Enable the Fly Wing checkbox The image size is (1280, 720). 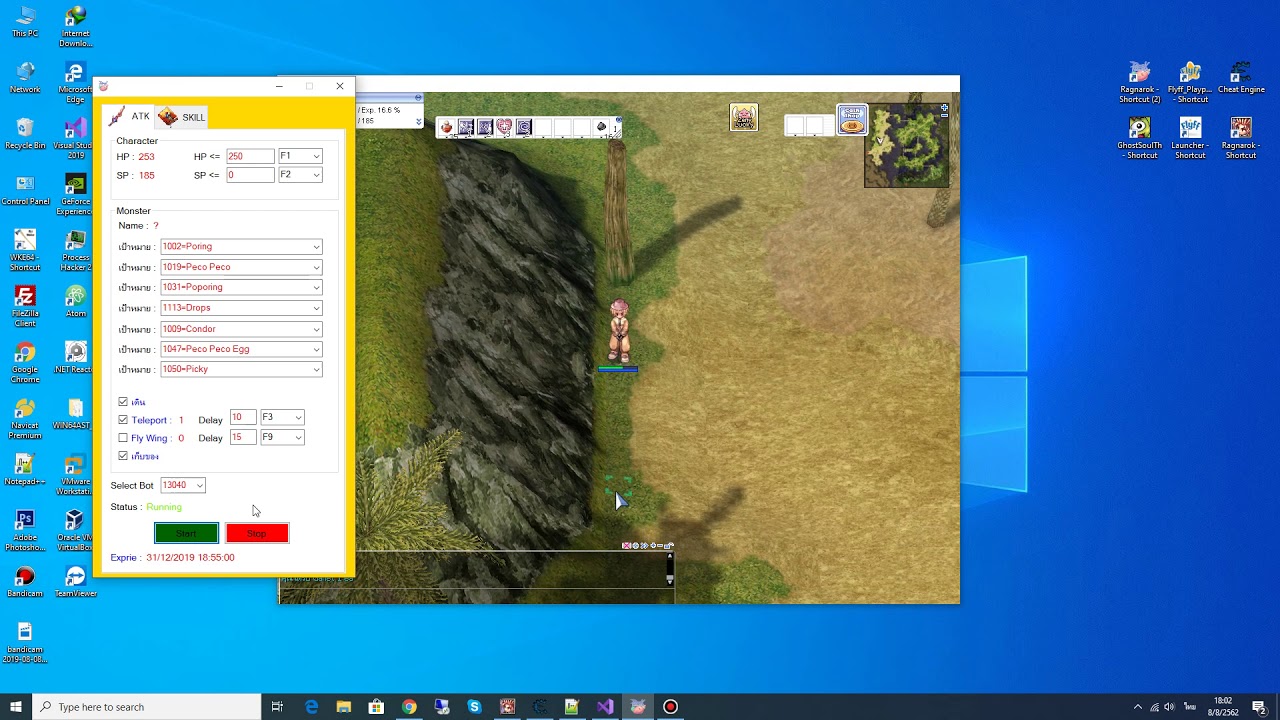[x=123, y=438]
